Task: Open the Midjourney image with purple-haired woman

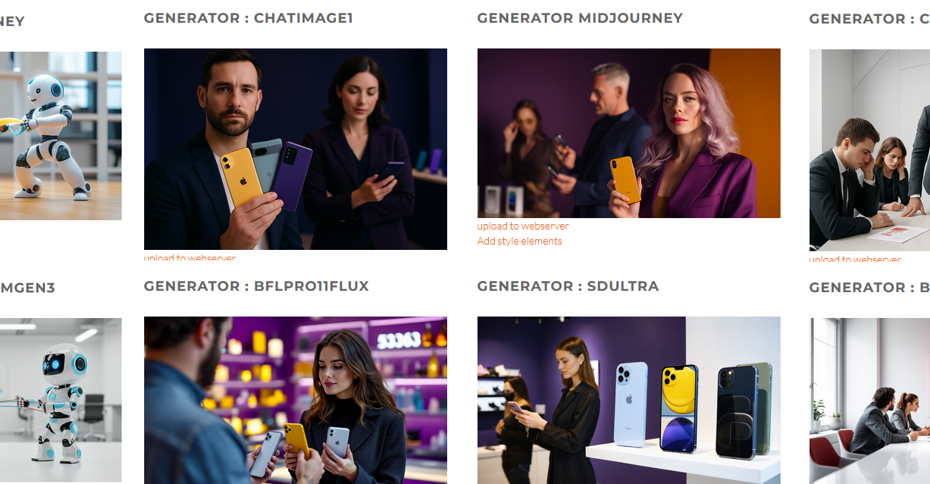Action: pyautogui.click(x=629, y=133)
